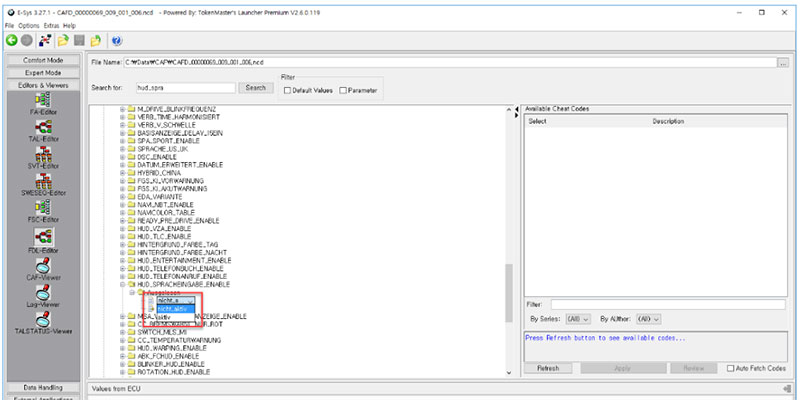The height and width of the screenshot is (400, 800).
Task: Select the HUD_TELEFONBUCH_ENABLE row
Action: click(180, 268)
